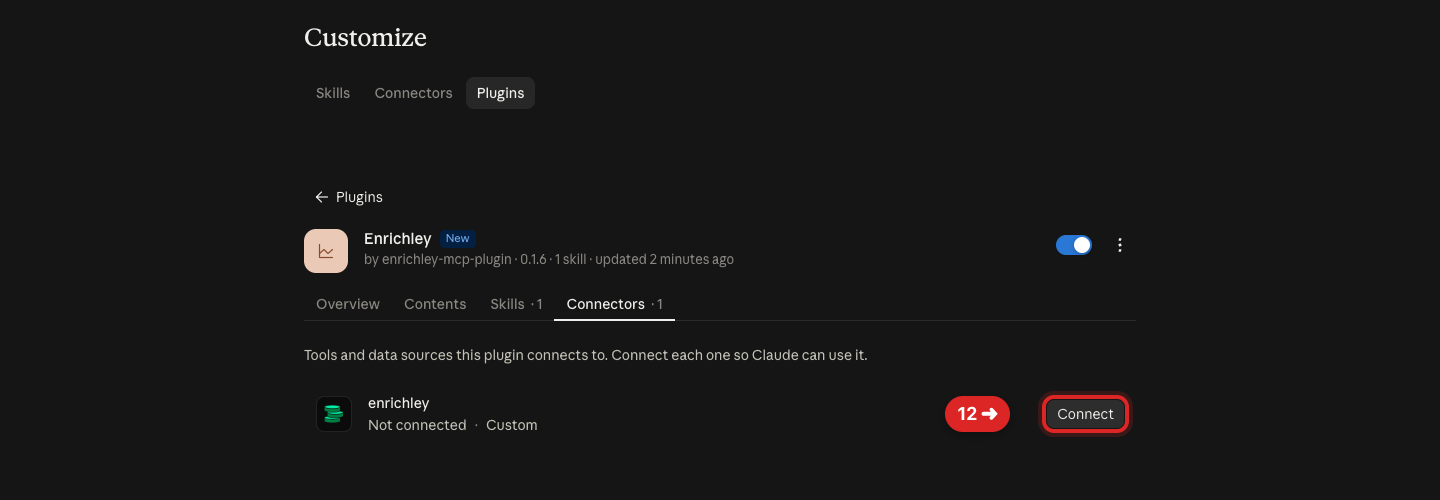Click the Enrichley plugin chart icon
Viewport: 1440px width, 500px height.
(x=326, y=251)
